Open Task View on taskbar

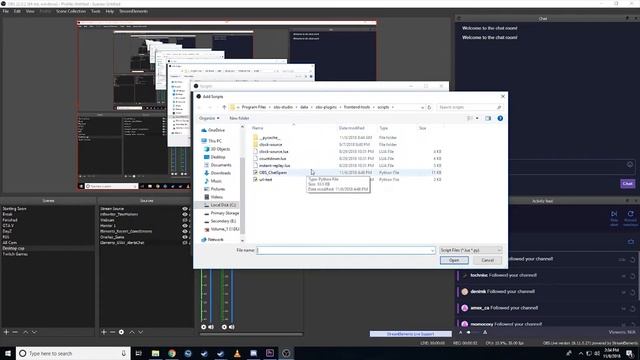point(138,353)
